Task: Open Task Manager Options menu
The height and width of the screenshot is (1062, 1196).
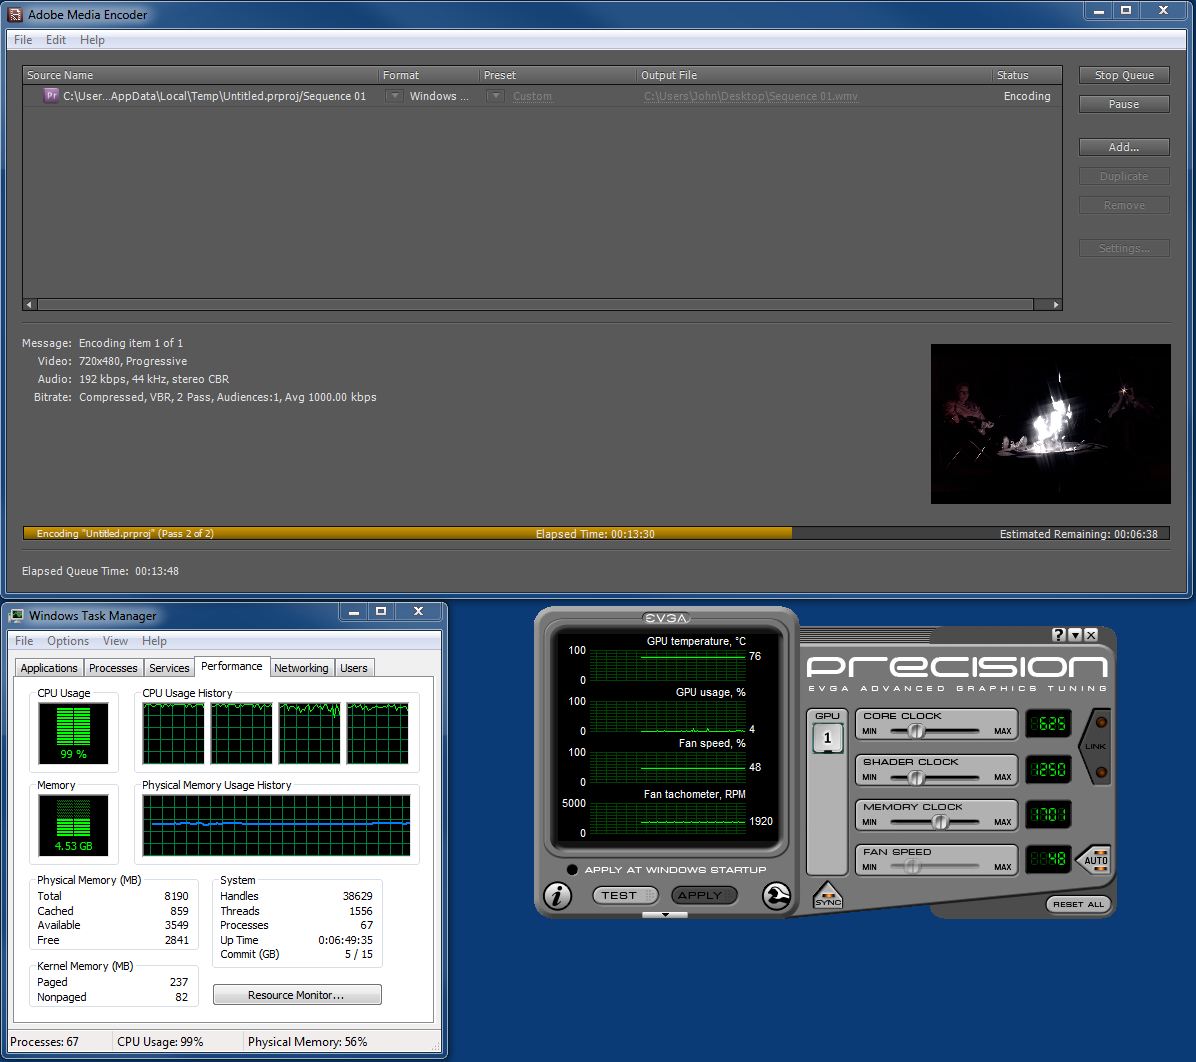Action: [68, 641]
